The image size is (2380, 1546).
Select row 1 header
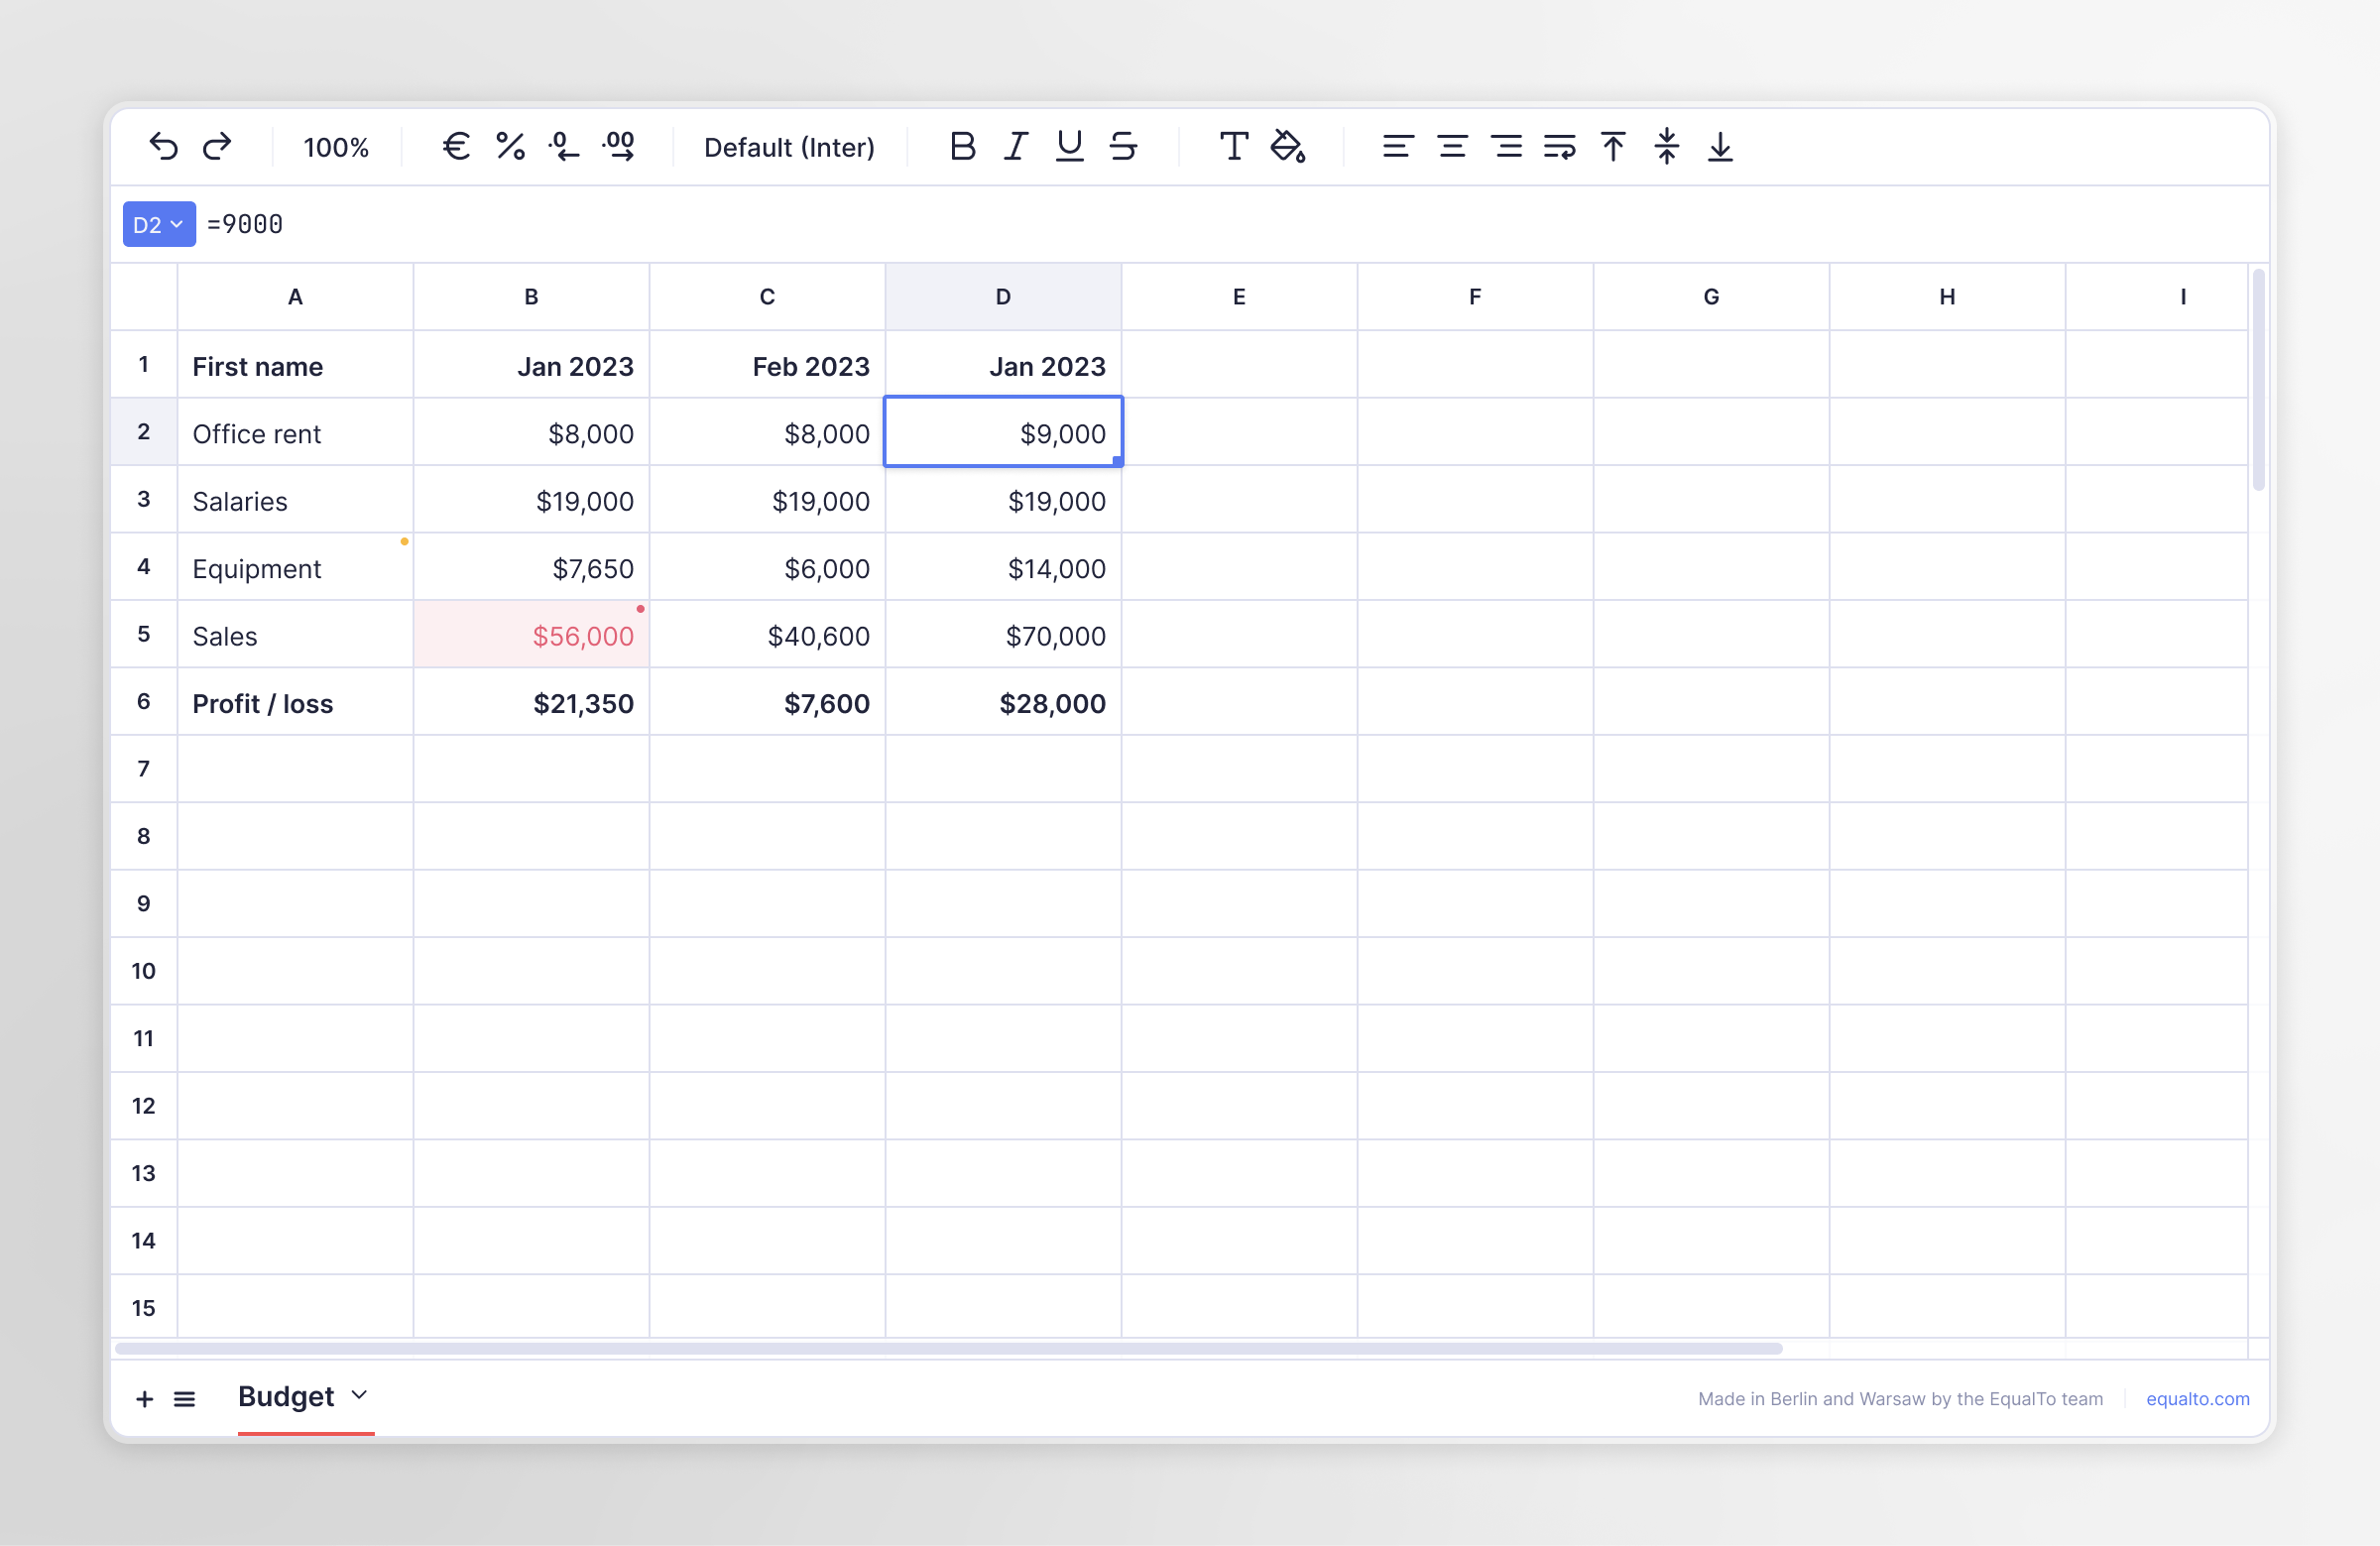144,364
